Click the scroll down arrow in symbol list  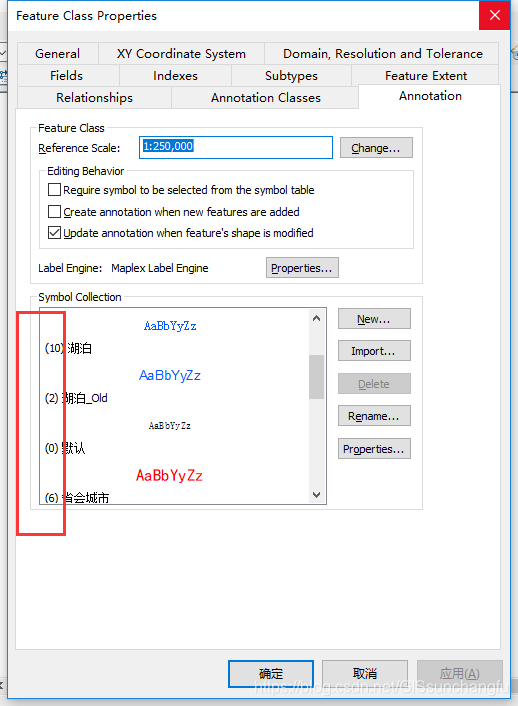[316, 495]
